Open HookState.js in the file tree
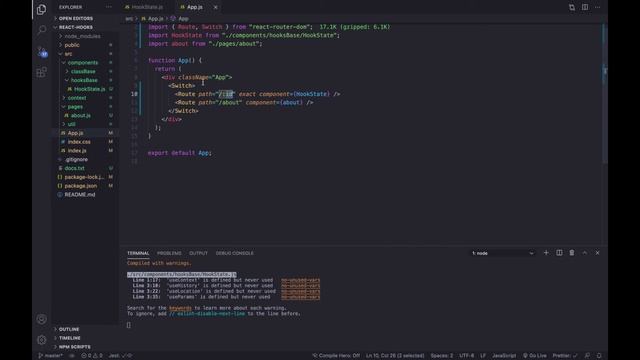Screen dimensions: 640x360 [89, 89]
